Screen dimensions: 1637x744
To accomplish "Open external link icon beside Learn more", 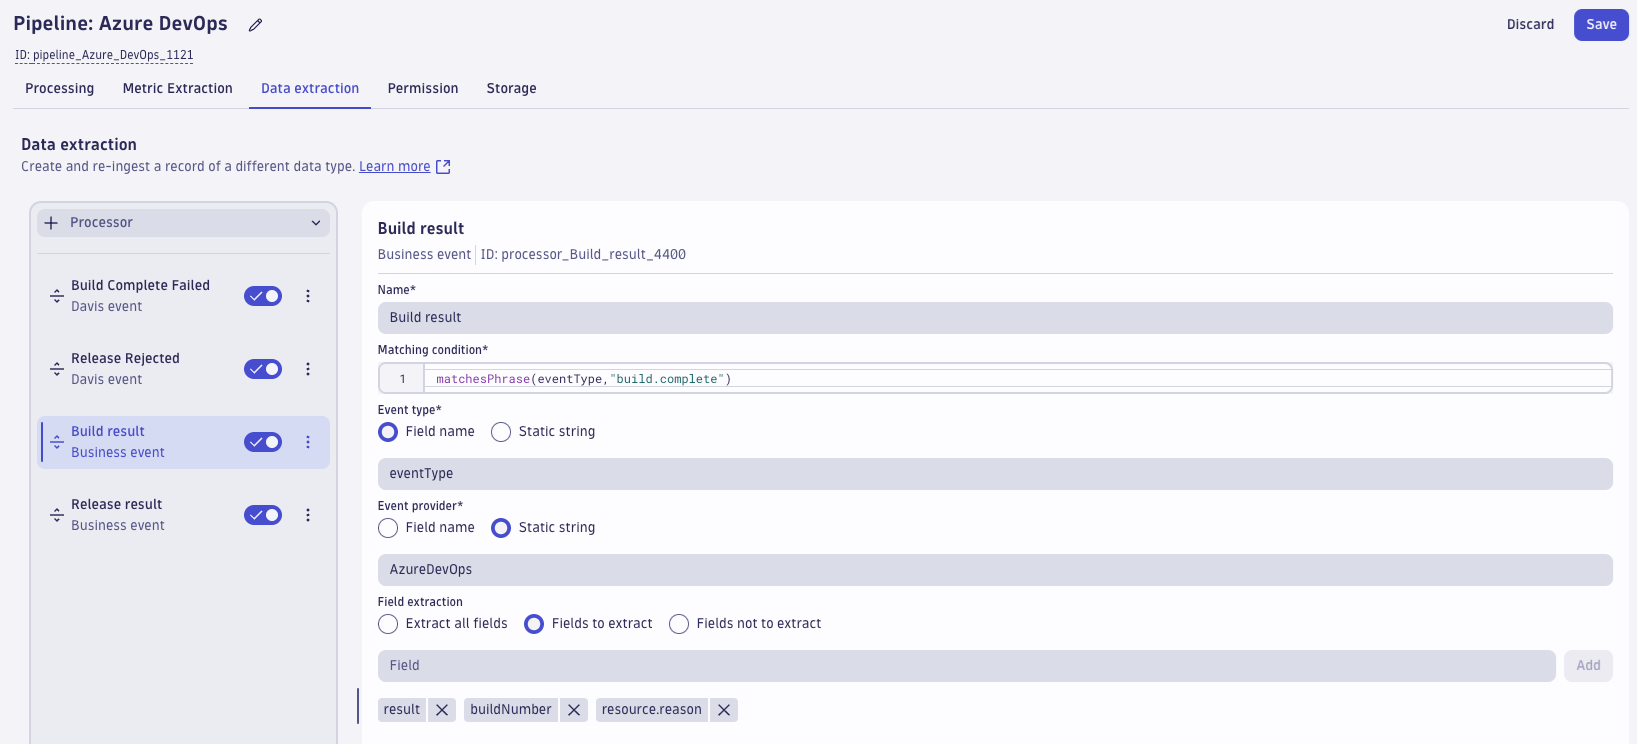I will coord(443,167).
